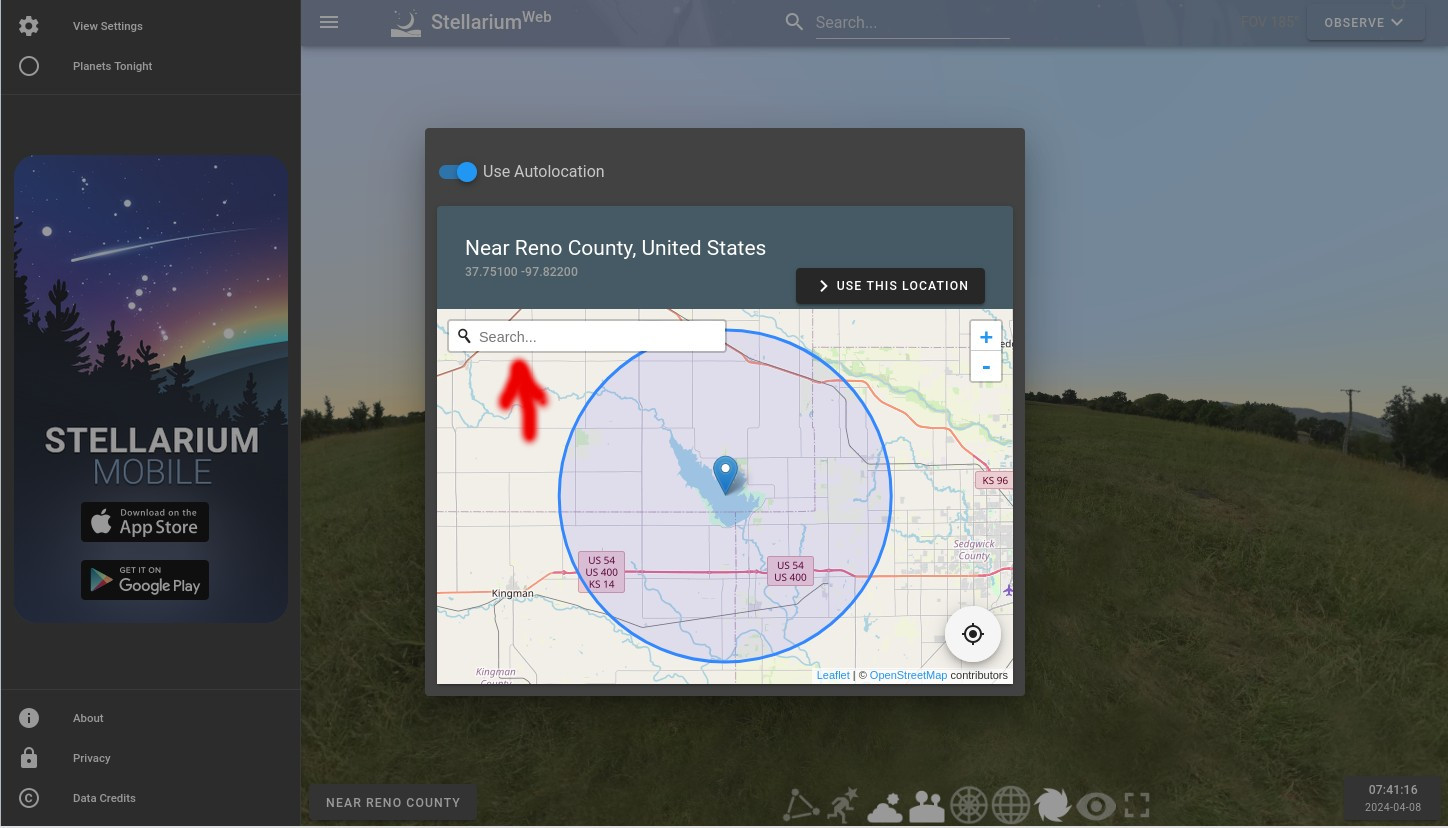This screenshot has width=1448, height=828.
Task: Follow the OpenStreetMap contributors link
Action: [x=908, y=675]
